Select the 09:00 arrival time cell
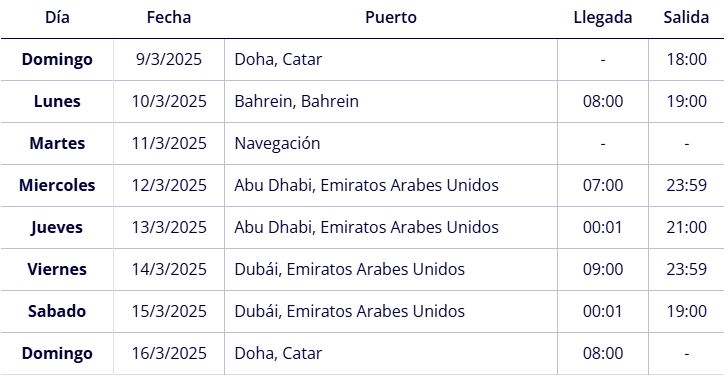This screenshot has width=728, height=377. 603,269
